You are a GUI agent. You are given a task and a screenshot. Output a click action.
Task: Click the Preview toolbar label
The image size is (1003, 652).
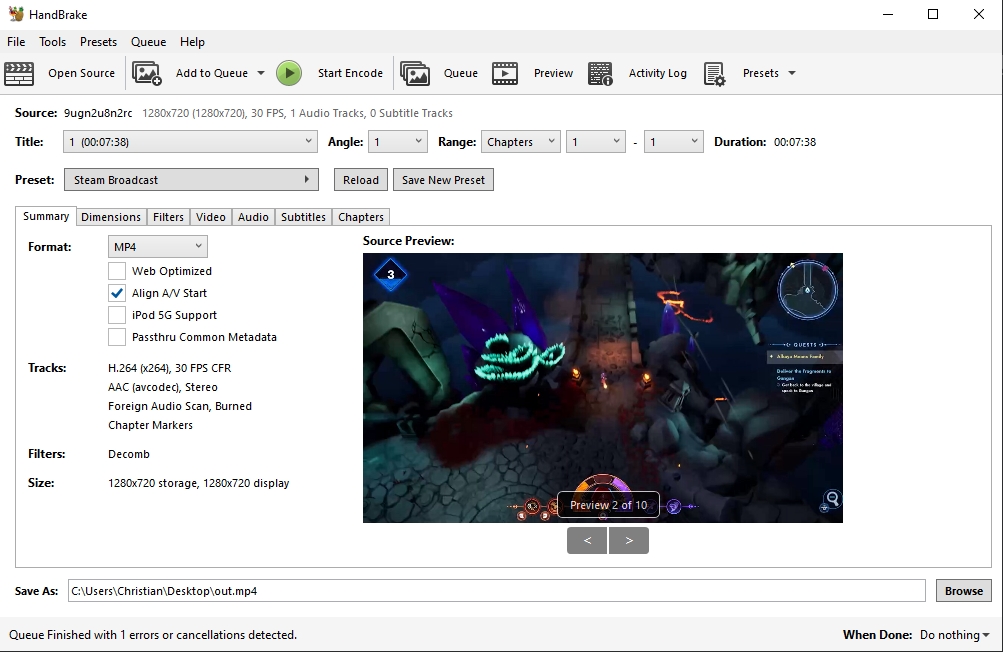(x=553, y=73)
